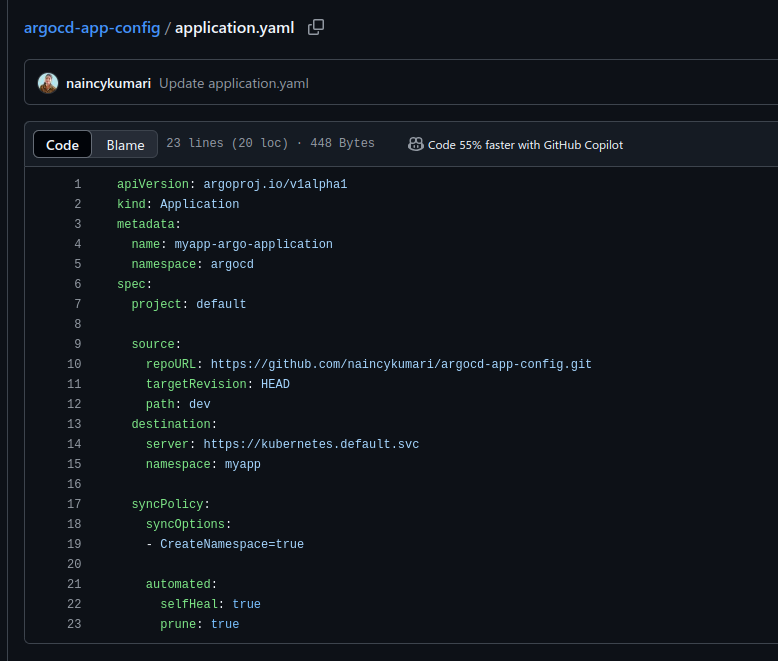
Task: Click the GitHub Copilot icon
Action: pyautogui.click(x=416, y=144)
